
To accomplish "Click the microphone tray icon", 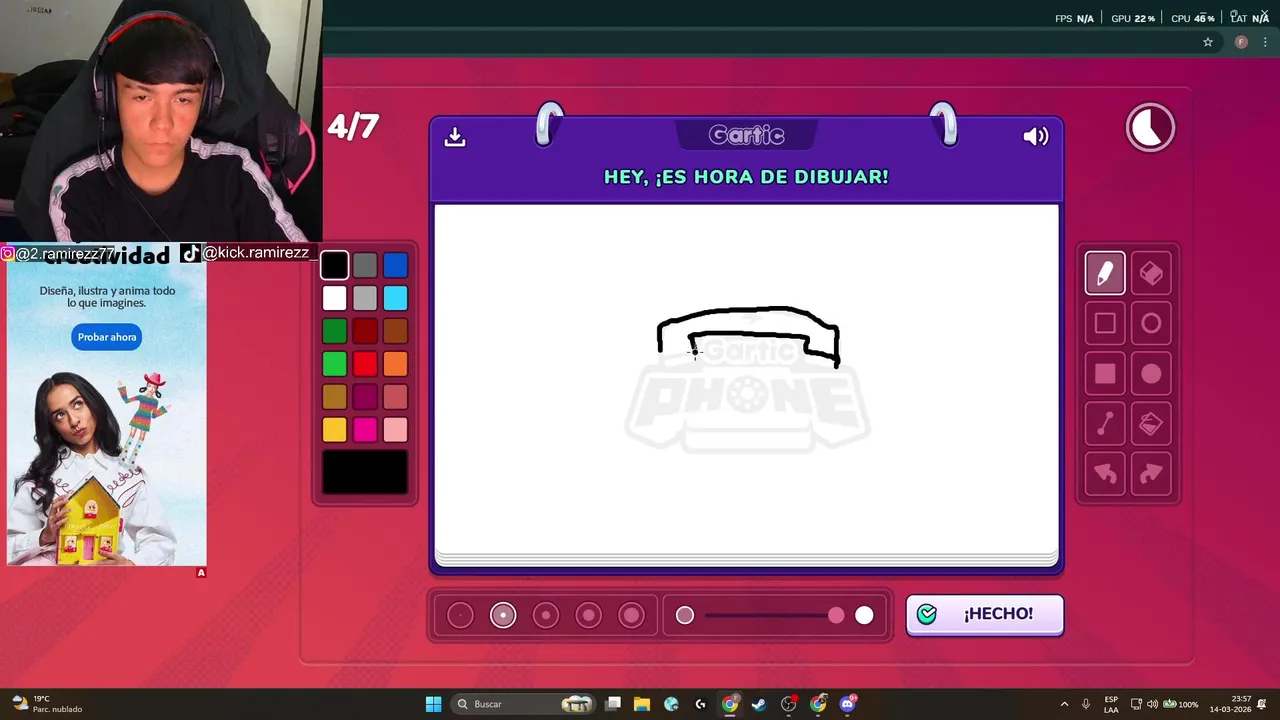I will pos(1086,704).
